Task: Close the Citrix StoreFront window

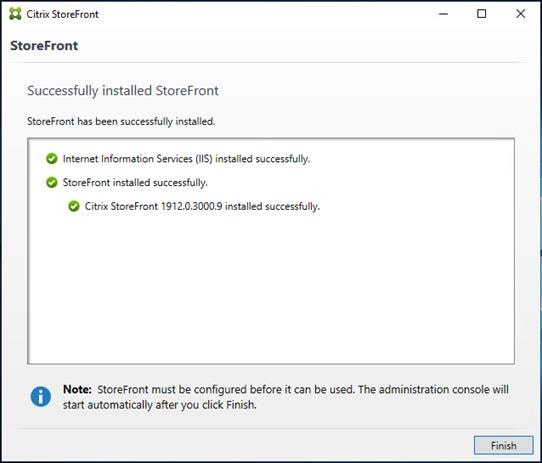Action: point(521,14)
